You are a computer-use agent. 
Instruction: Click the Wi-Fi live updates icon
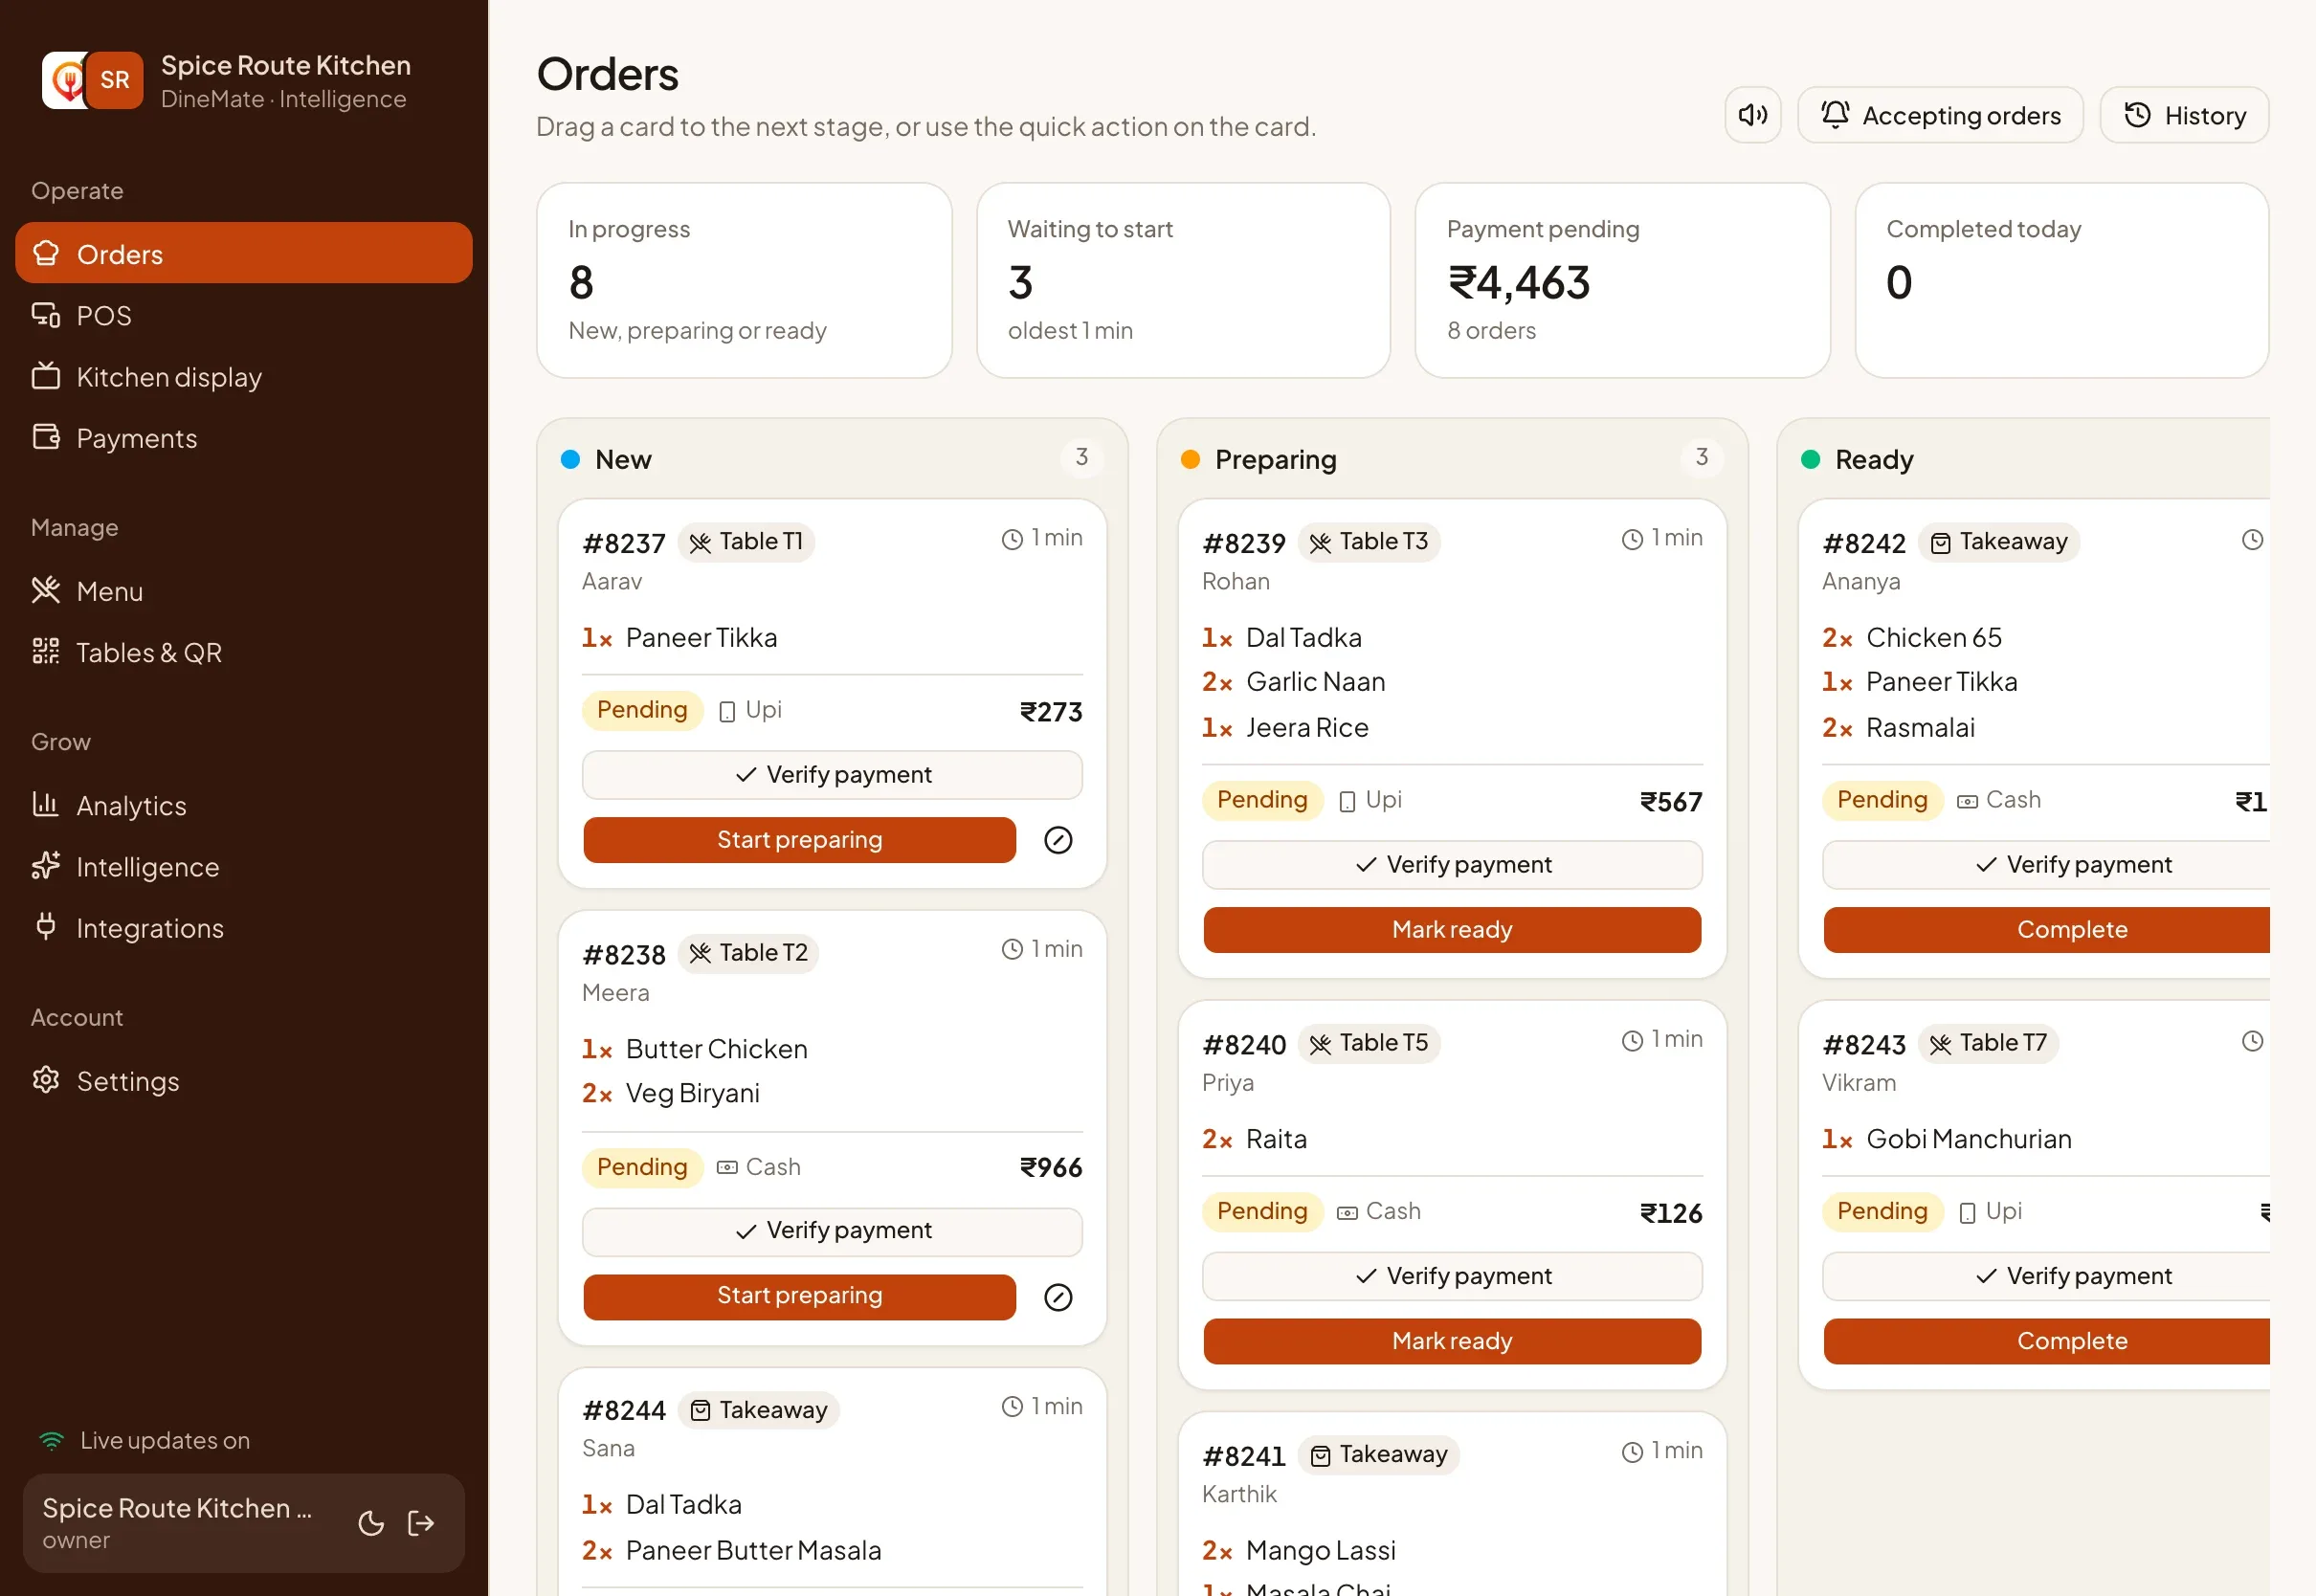pyautogui.click(x=51, y=1440)
